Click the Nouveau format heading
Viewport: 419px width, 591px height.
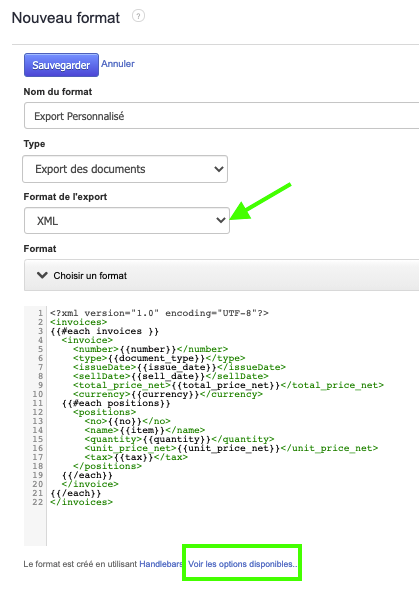coord(66,18)
